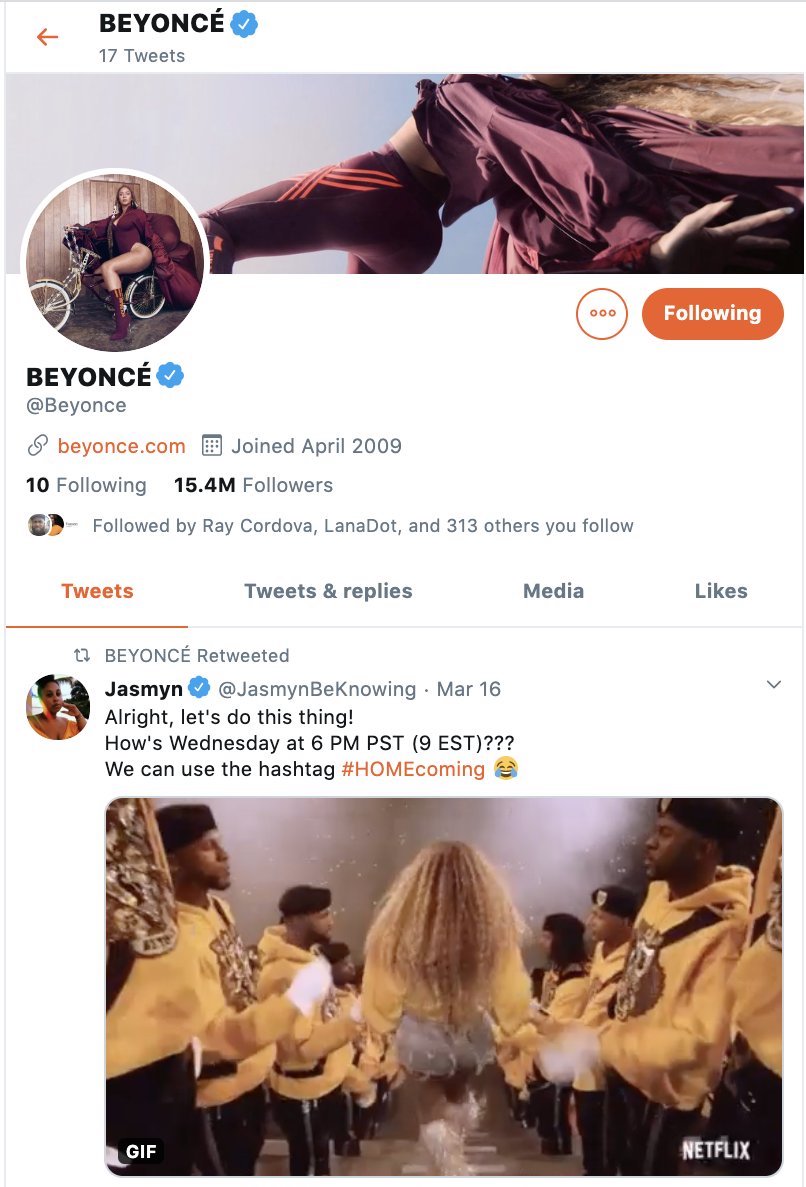Switch to the Media tab
The height and width of the screenshot is (1187, 806).
click(x=553, y=591)
